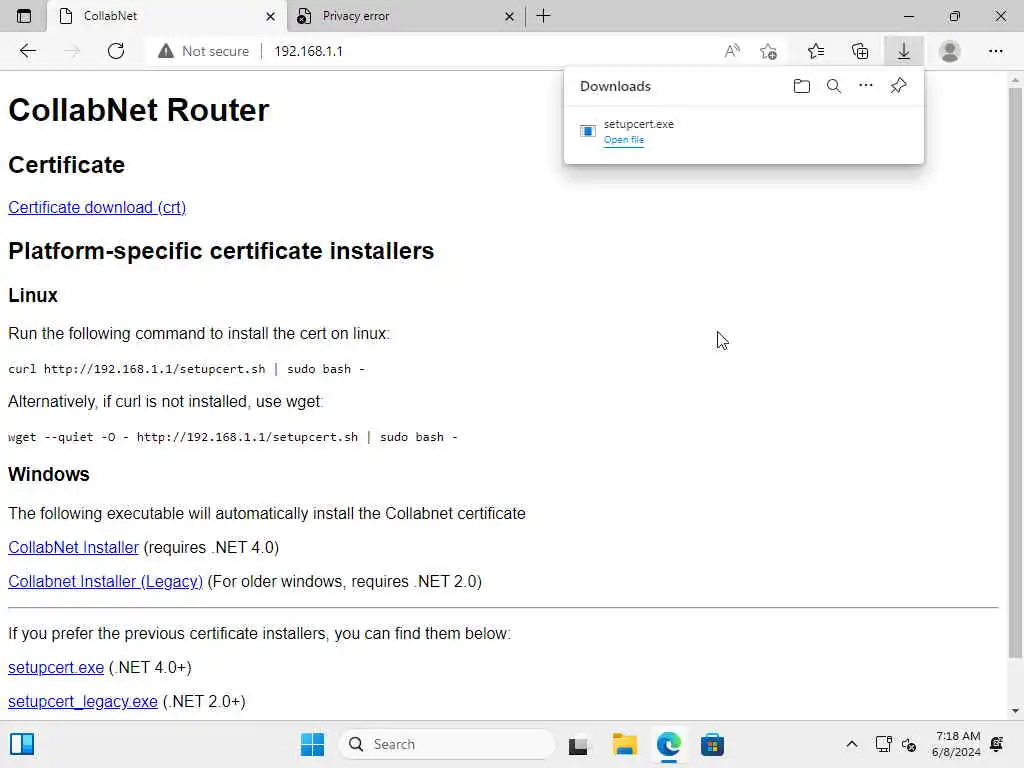Click the page vertical scrollbar thumb

pyautogui.click(x=1014, y=372)
